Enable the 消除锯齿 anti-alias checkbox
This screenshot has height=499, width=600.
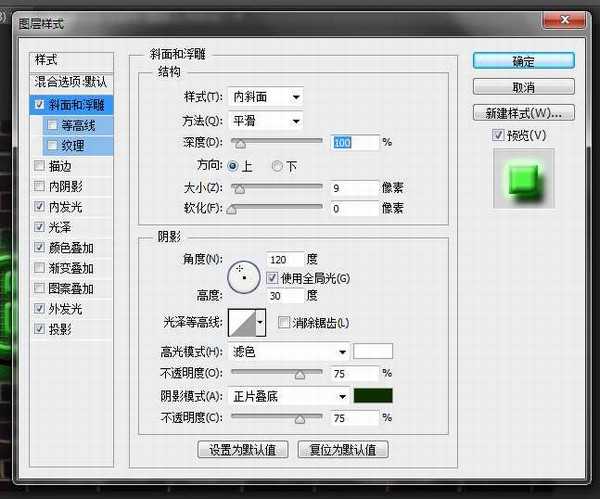tap(285, 322)
